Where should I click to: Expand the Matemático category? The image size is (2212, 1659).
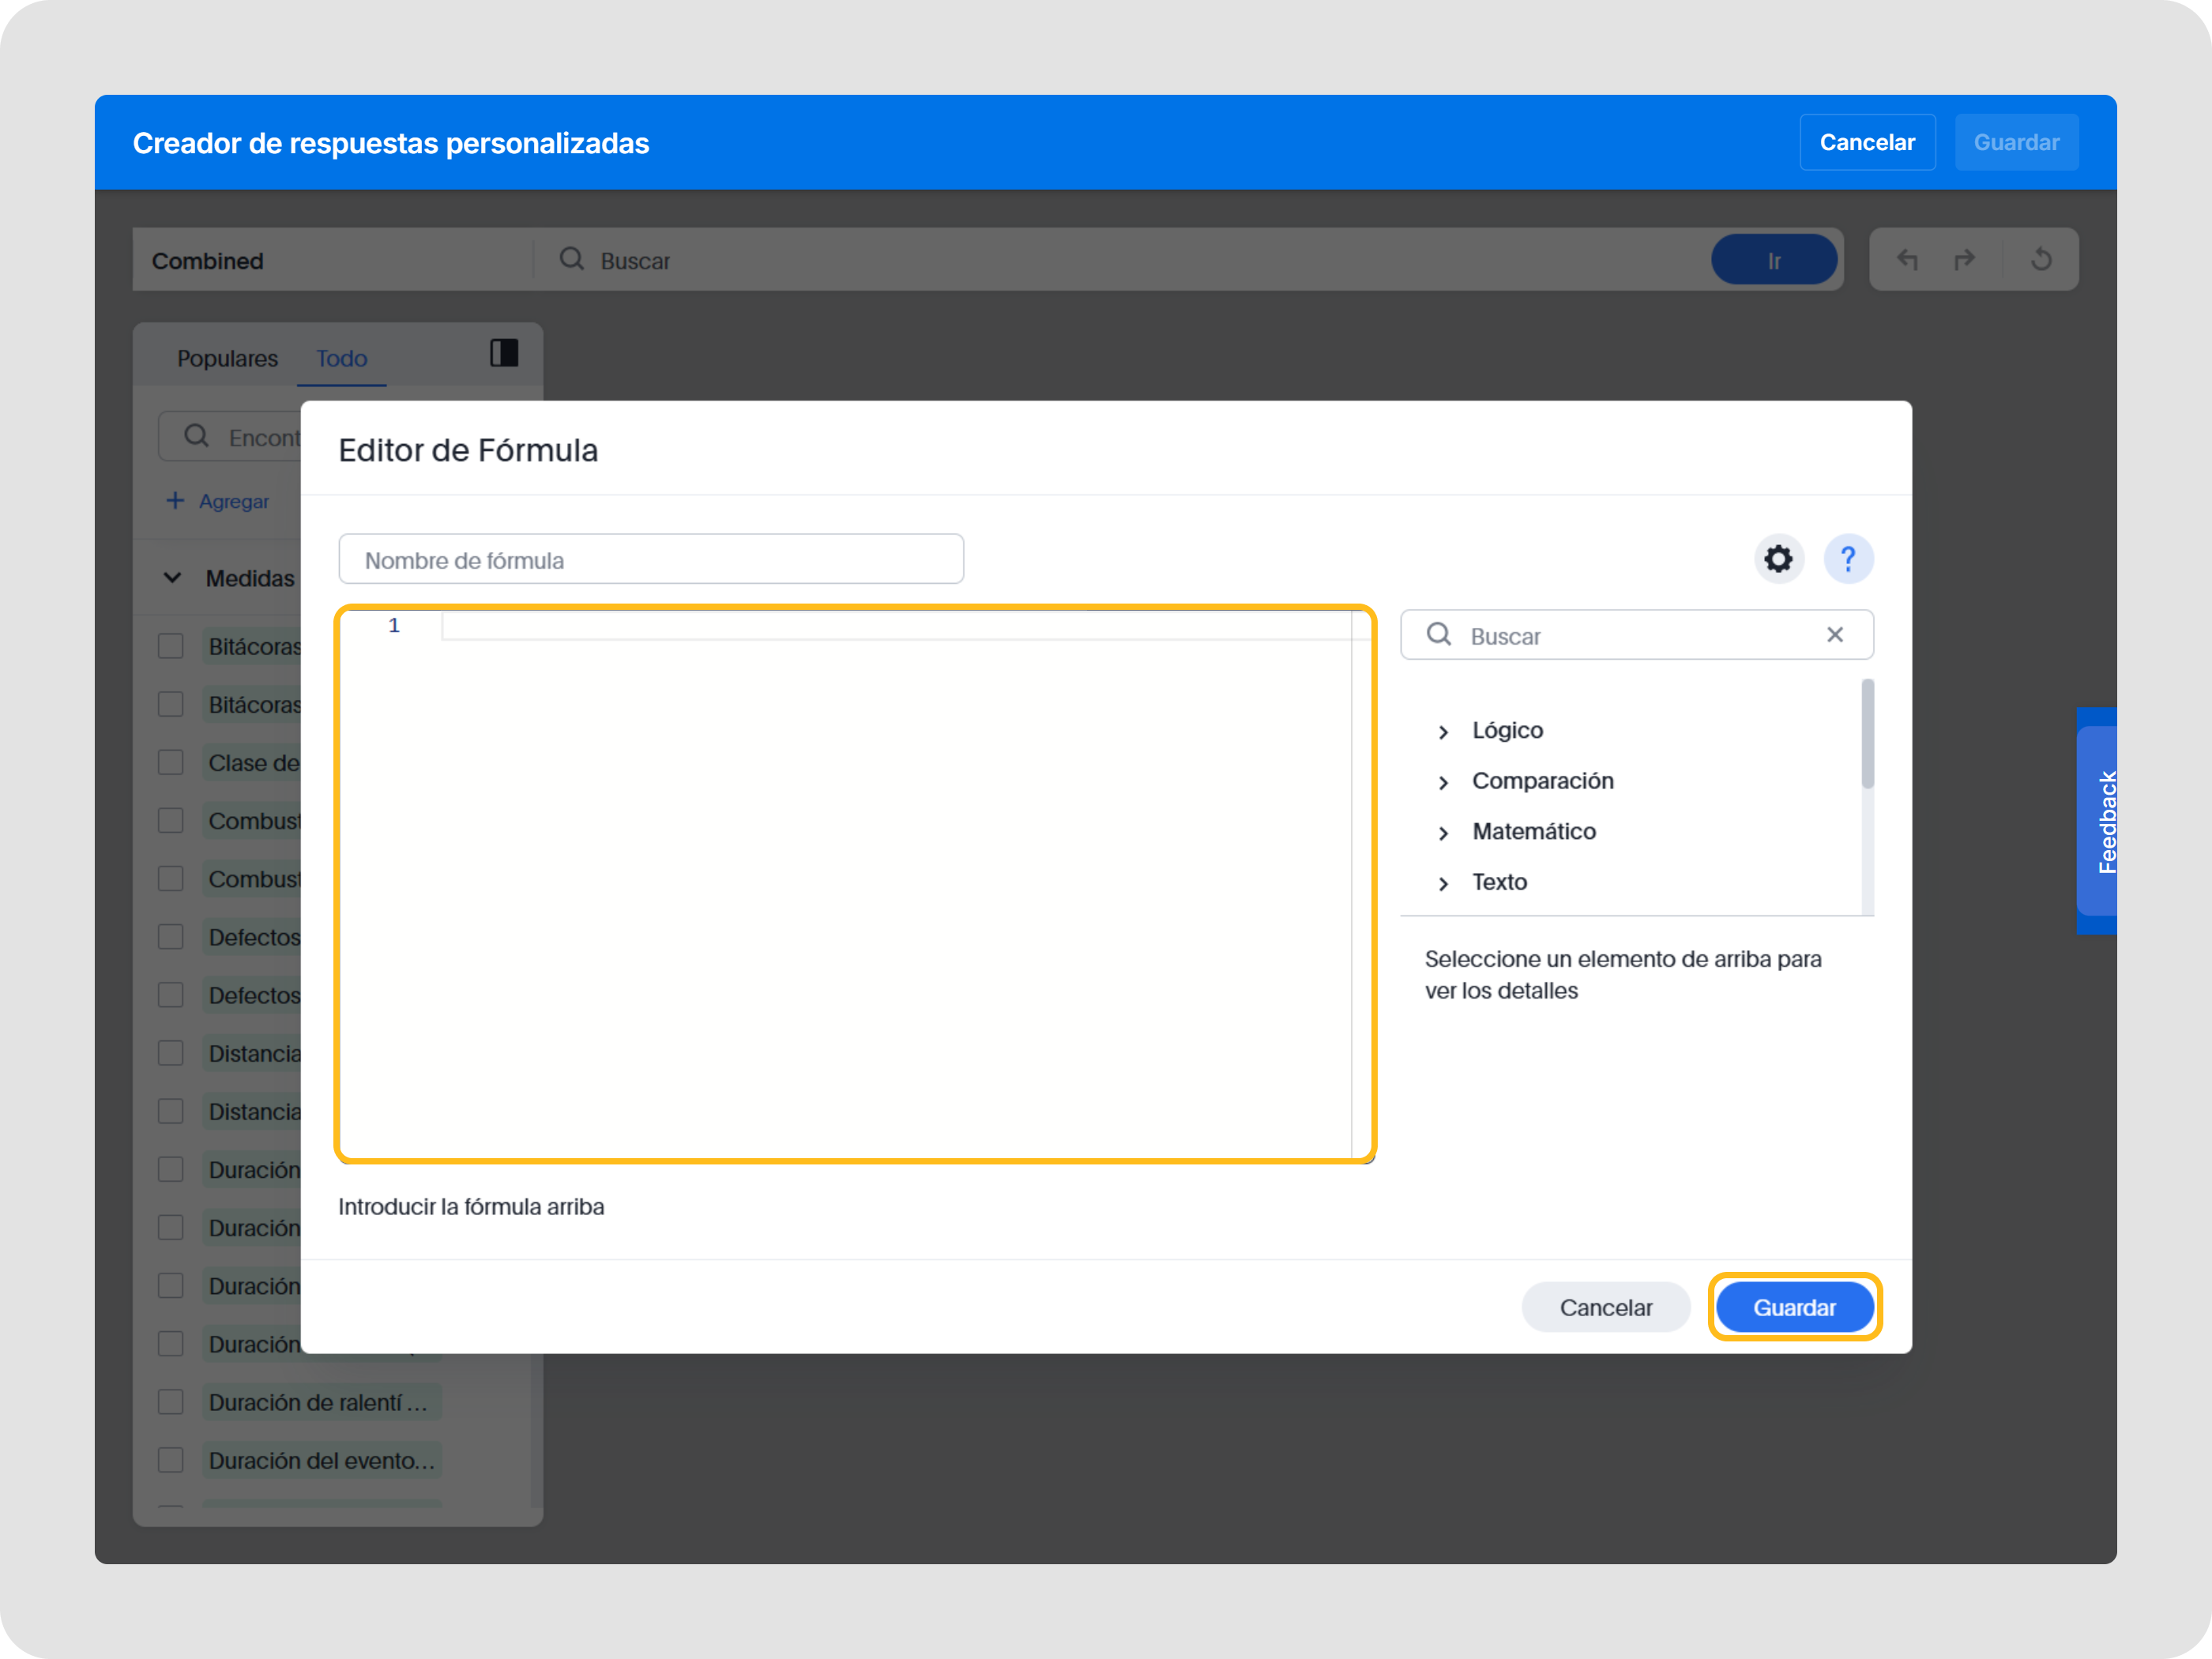click(1444, 832)
